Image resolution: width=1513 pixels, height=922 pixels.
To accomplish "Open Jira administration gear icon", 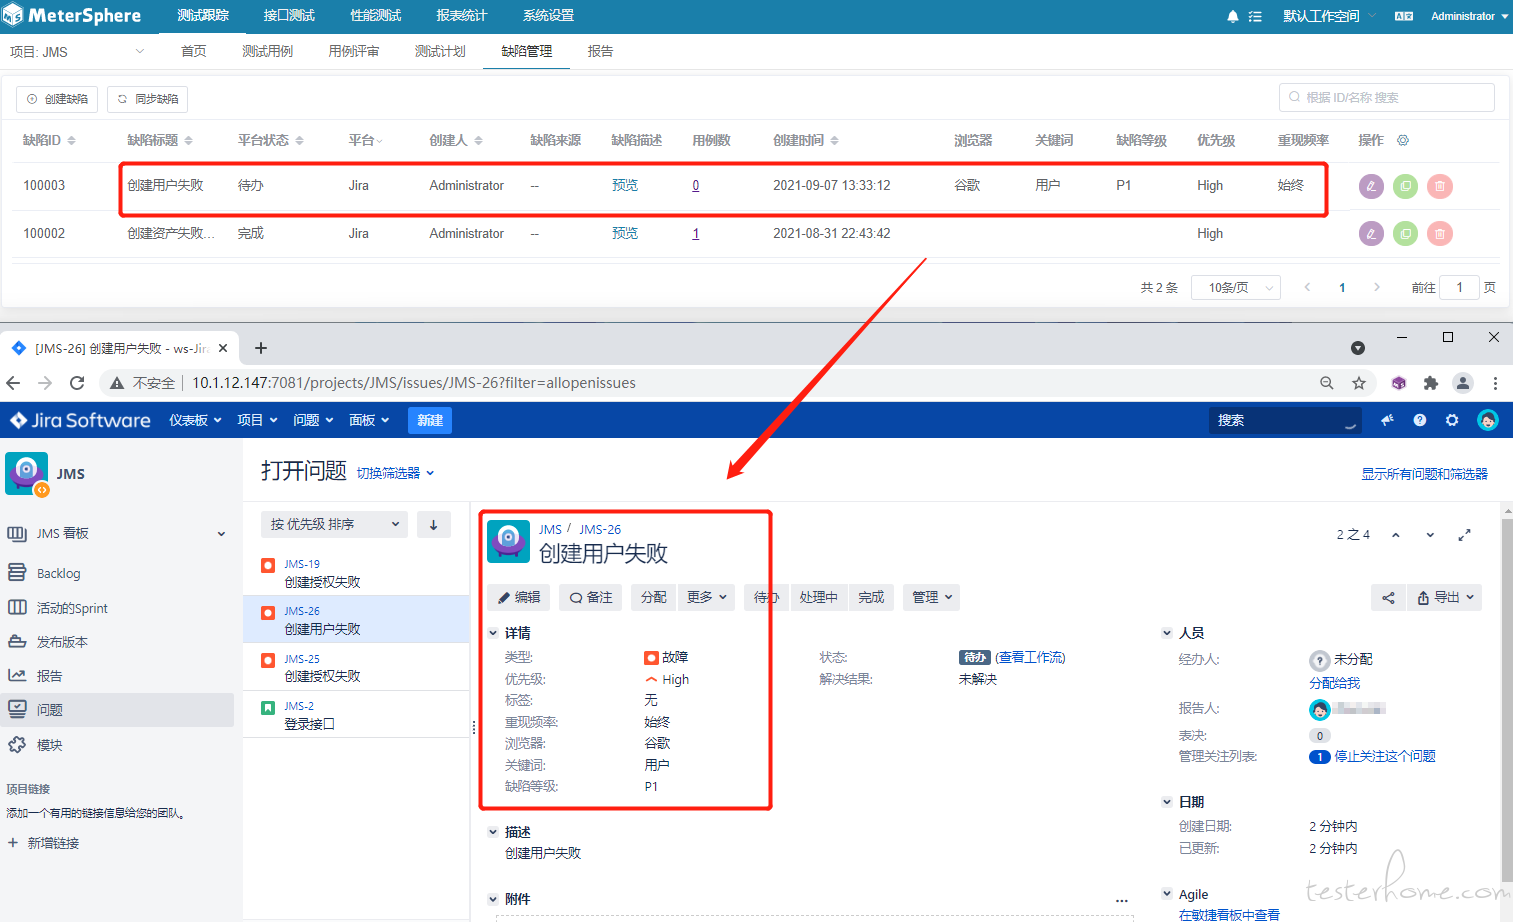I will point(1452,420).
